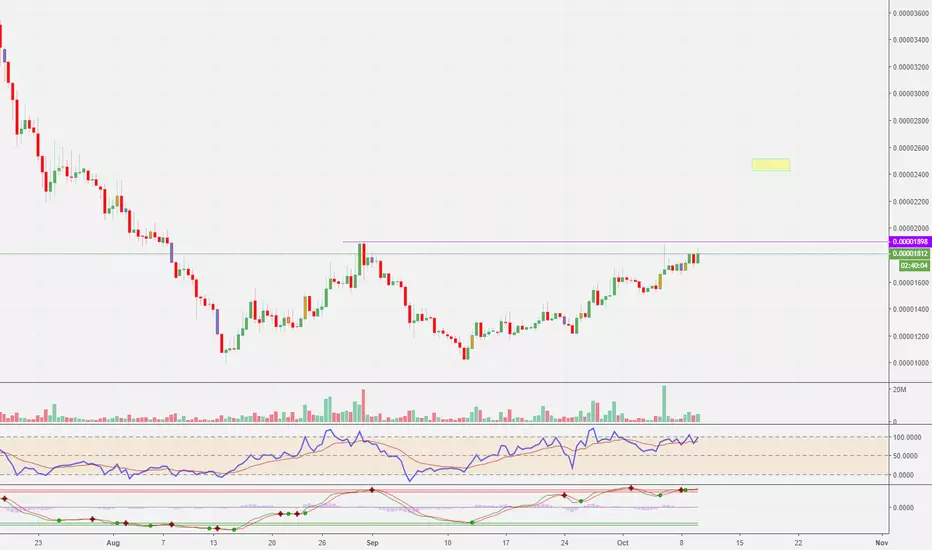Click the 22 date label on time axis
This screenshot has width=932, height=550.
(798, 543)
